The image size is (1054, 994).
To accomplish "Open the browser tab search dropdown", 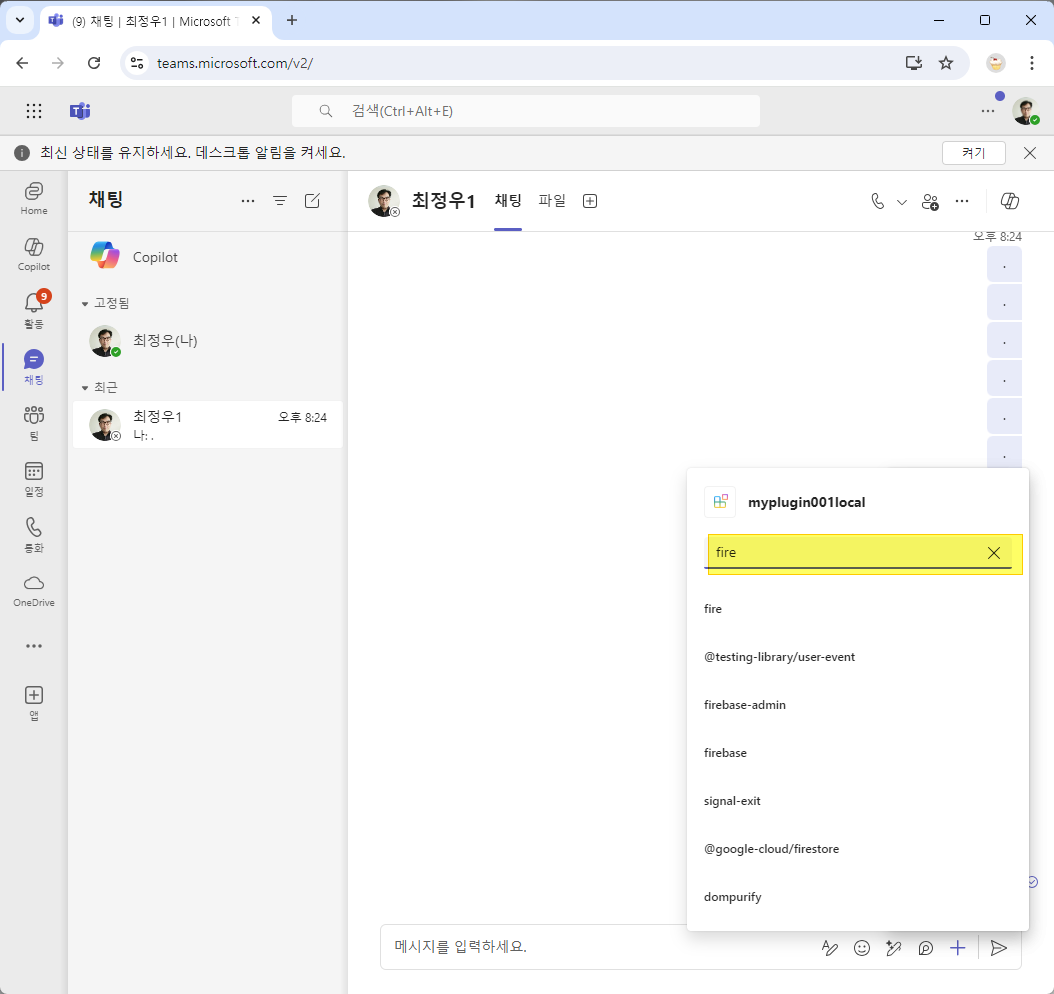I will pos(20,20).
